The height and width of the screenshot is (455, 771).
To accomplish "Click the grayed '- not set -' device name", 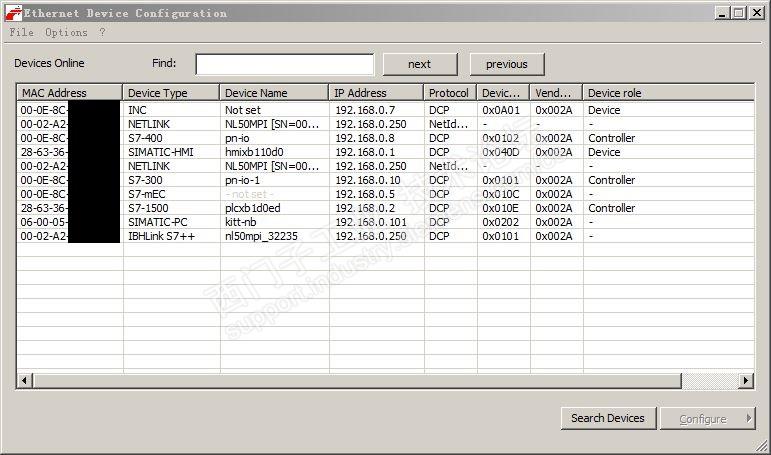I will [249, 194].
